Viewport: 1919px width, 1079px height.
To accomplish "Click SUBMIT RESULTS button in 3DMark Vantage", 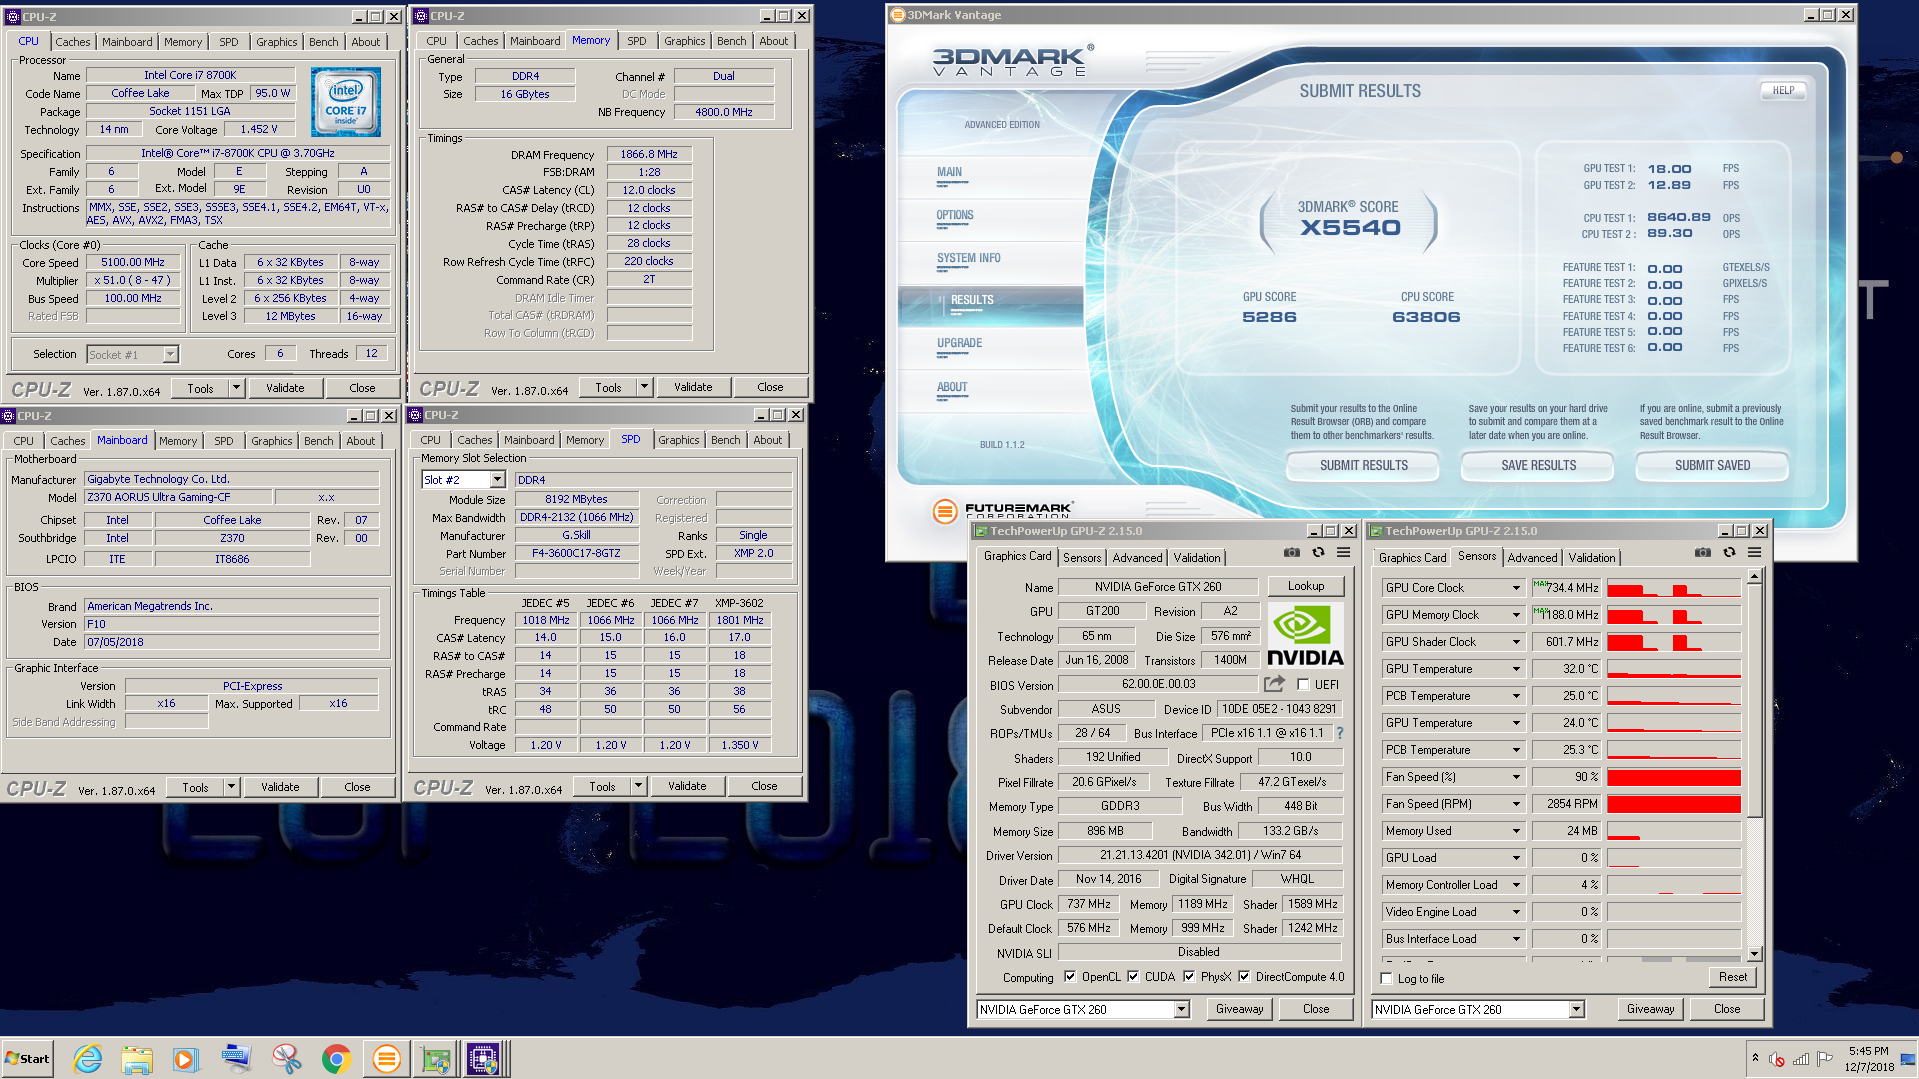I will point(1363,465).
